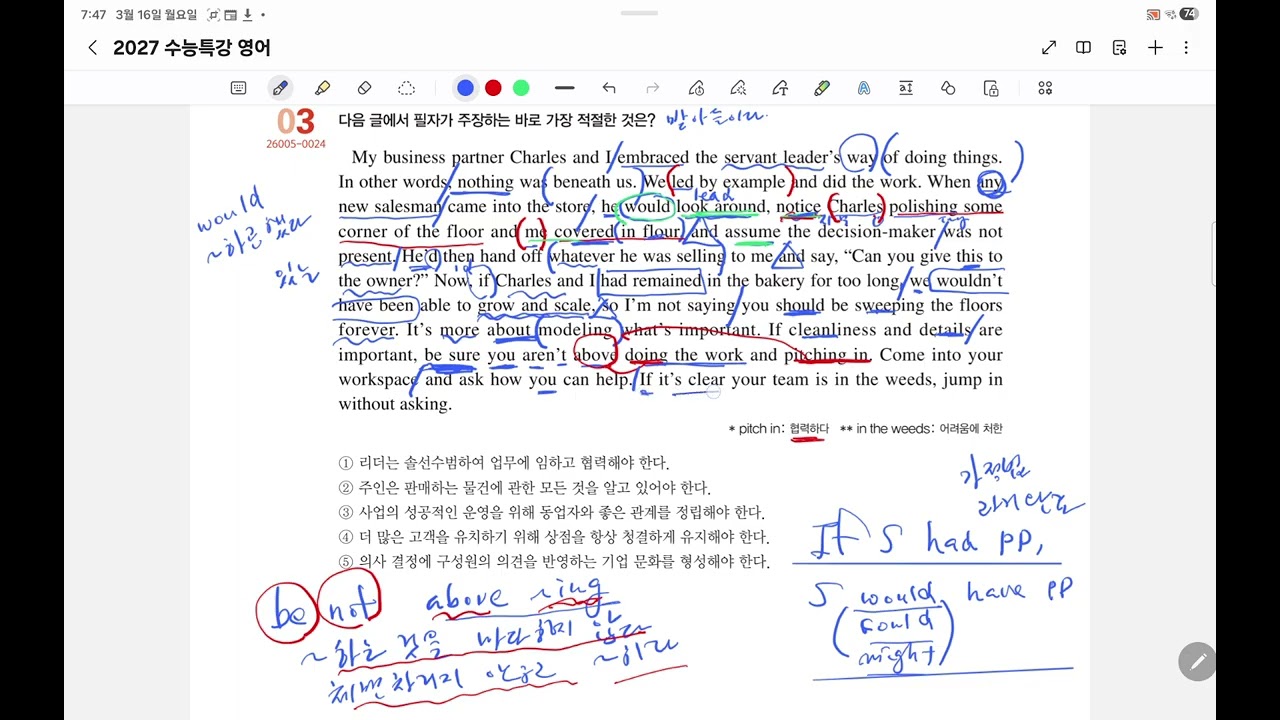Select the lasso selection tool
Viewport: 1280px width, 720px height.
(x=406, y=88)
